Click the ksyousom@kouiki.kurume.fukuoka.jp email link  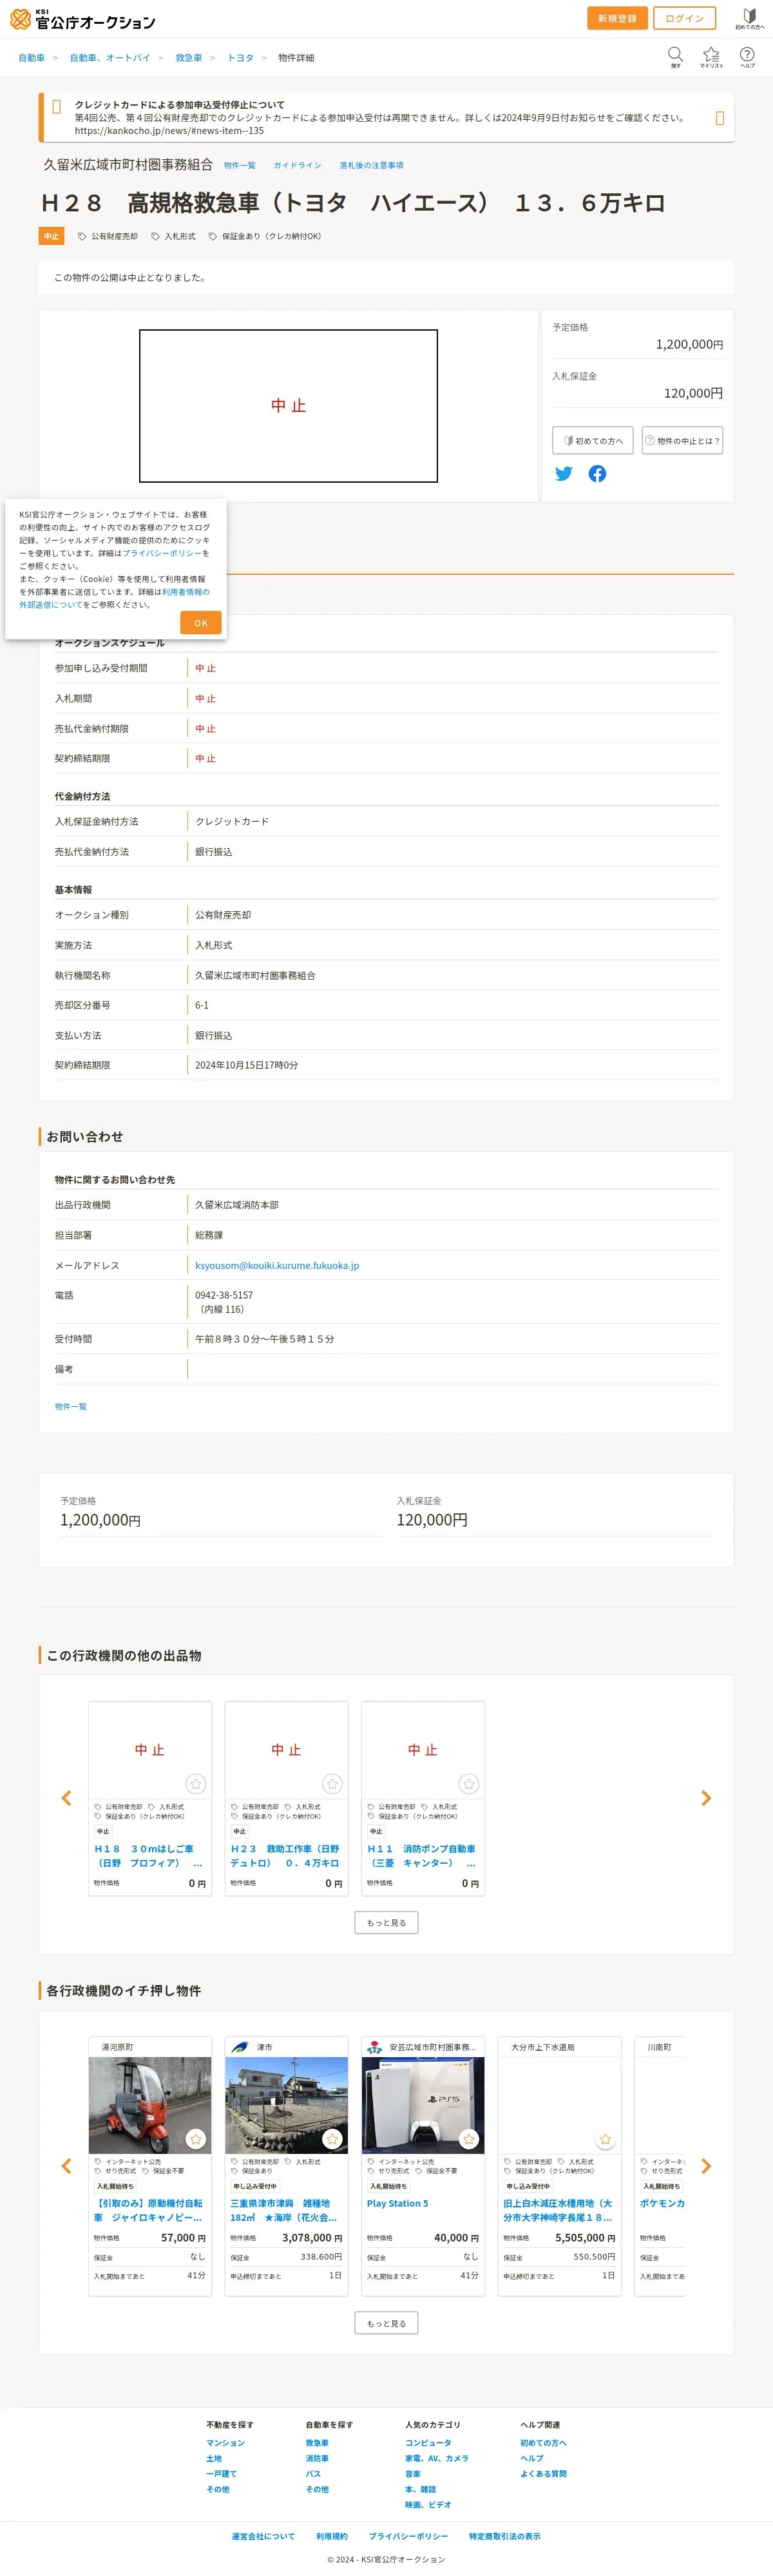(277, 1265)
